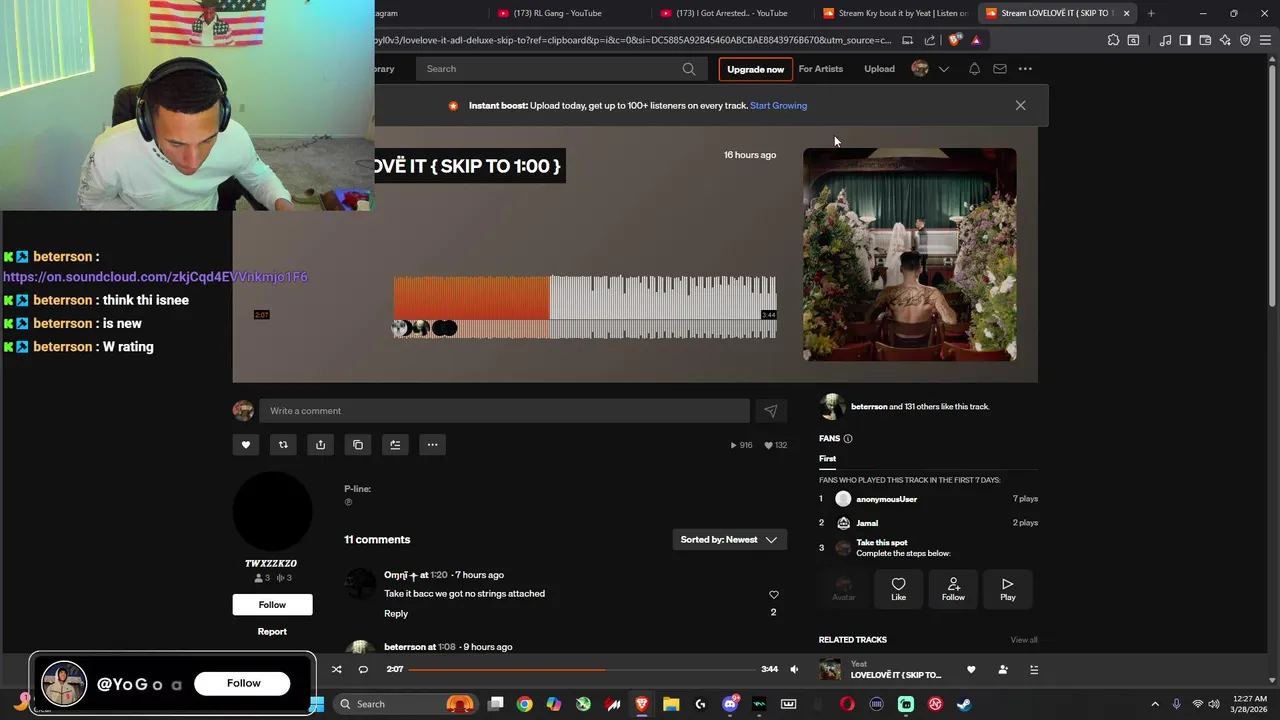Toggle the browser sidebar panel icon
Viewport: 1280px width, 720px height.
[x=1185, y=40]
